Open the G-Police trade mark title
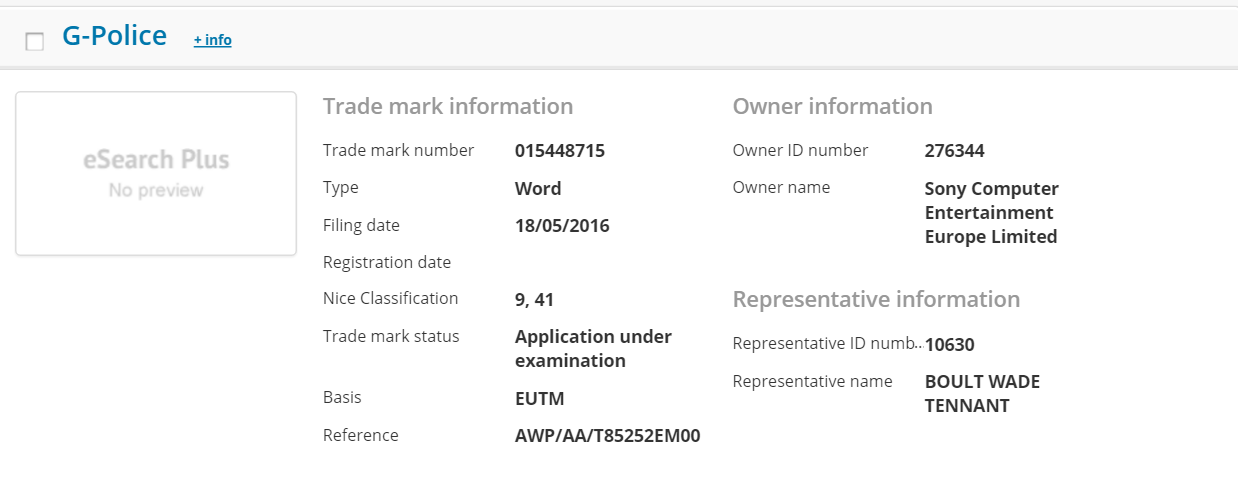Screen dimensions: 1238x496 click(x=114, y=36)
